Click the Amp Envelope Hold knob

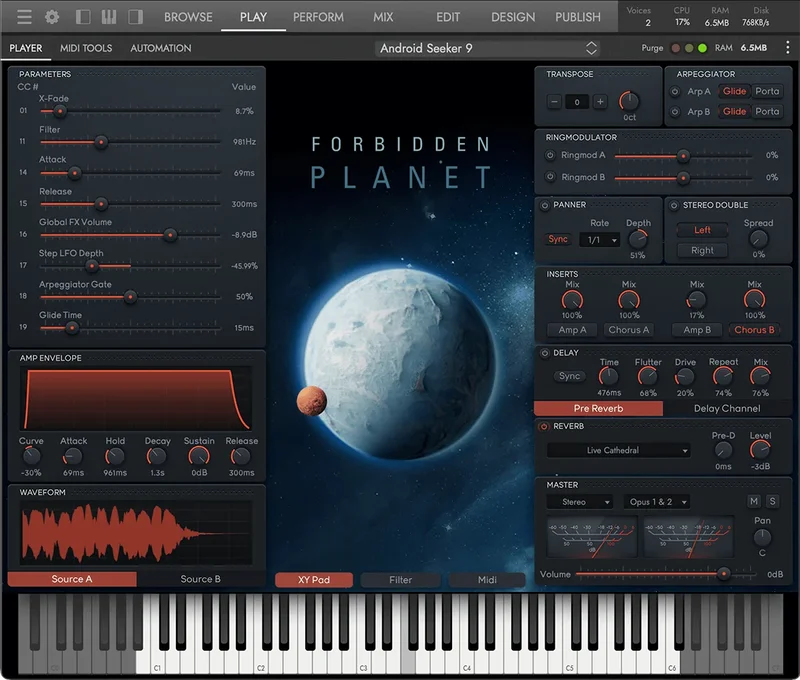pos(115,456)
